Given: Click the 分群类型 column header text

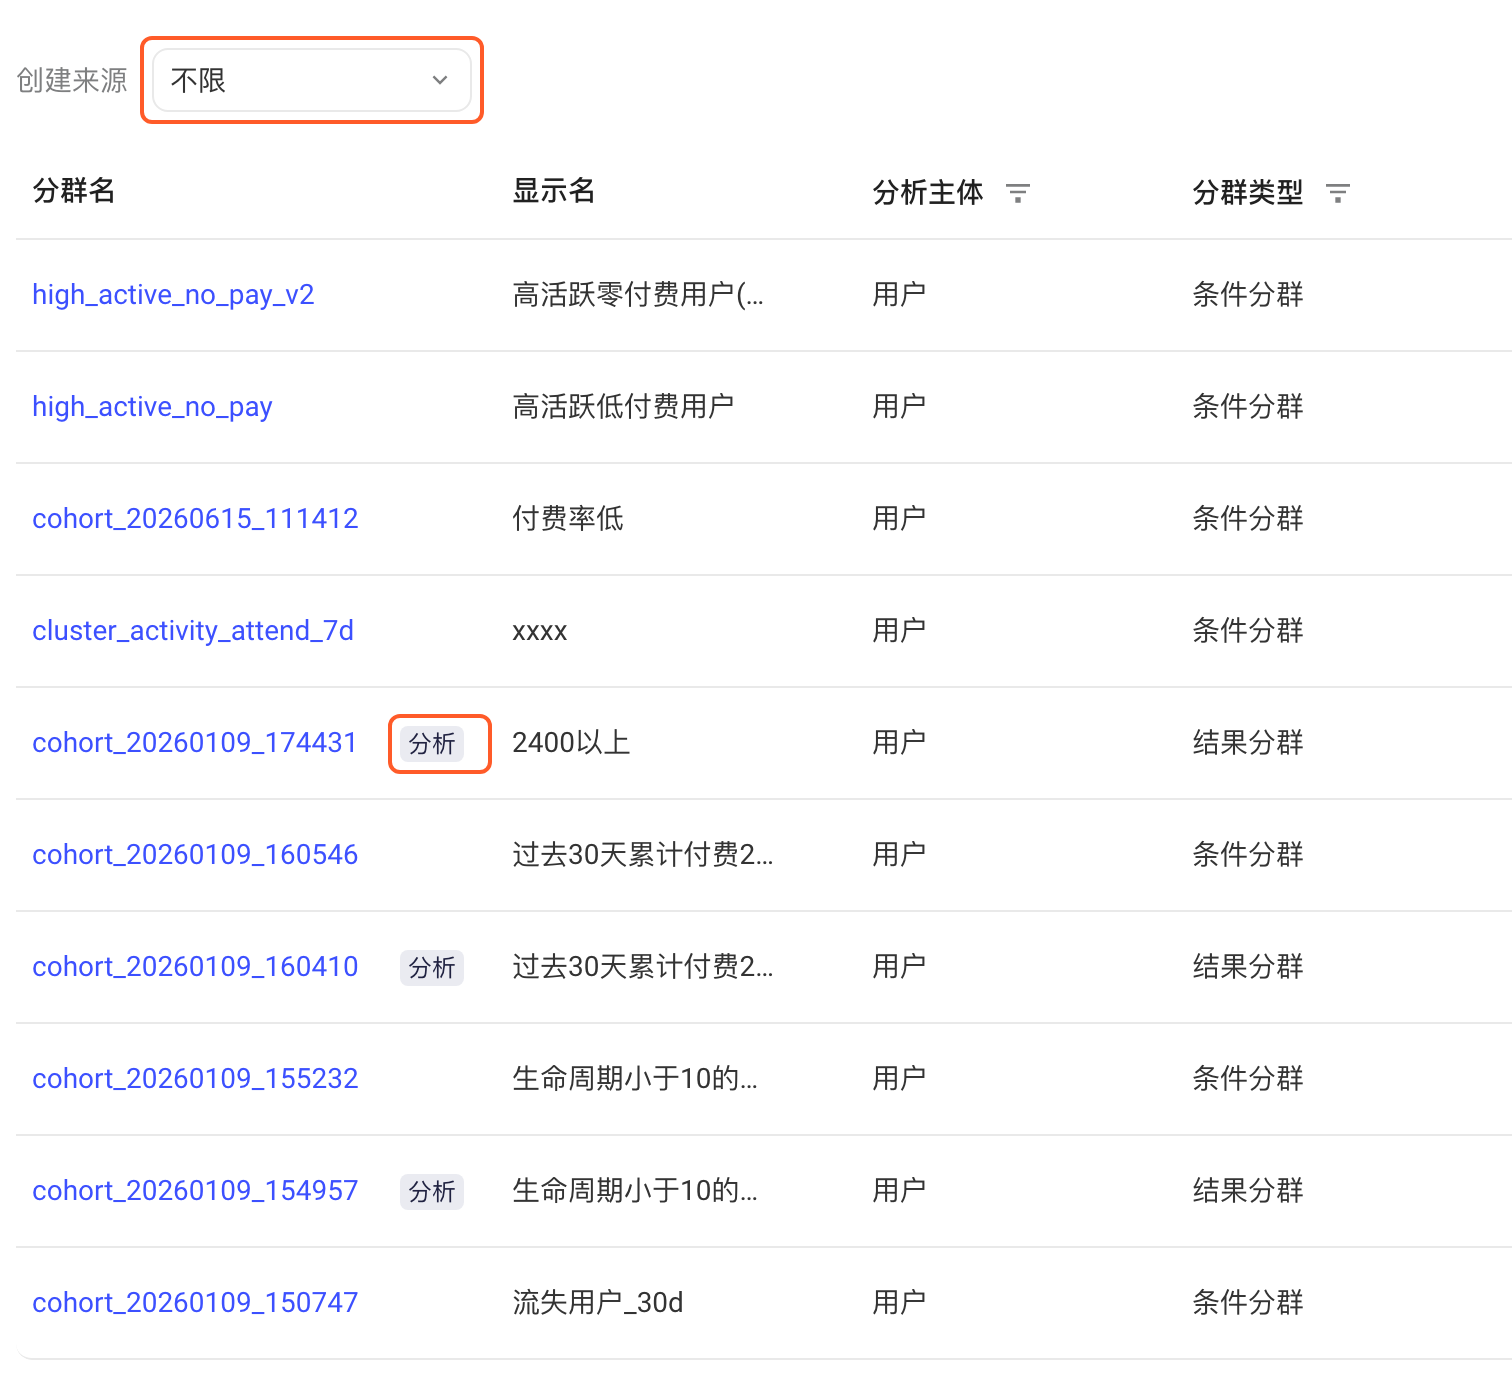Looking at the screenshot, I should pos(1248,193).
